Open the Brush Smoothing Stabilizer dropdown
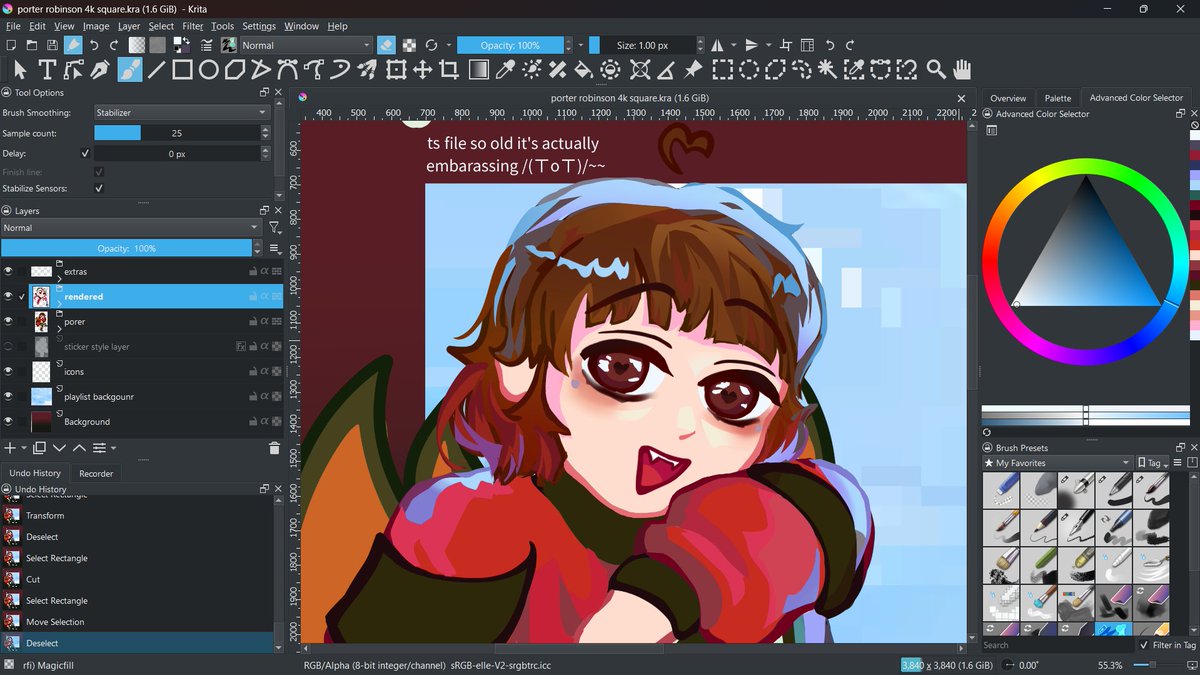The width and height of the screenshot is (1200, 675). pos(182,113)
